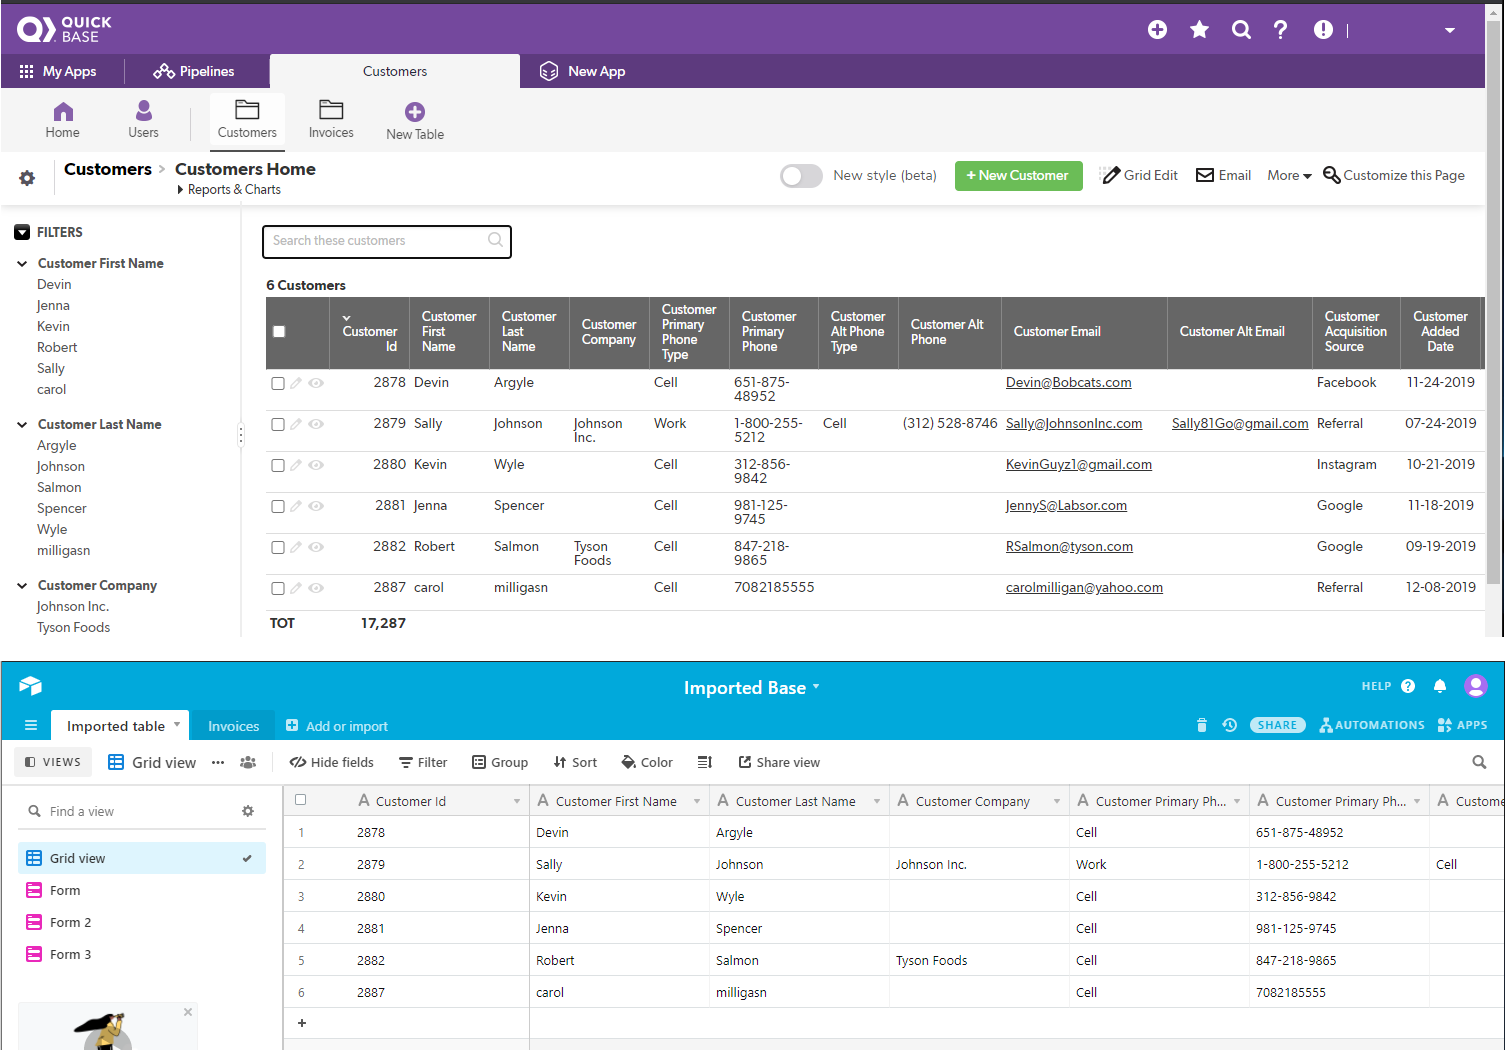This screenshot has height=1050, width=1505.
Task: Open the Customer Id column dropdown in Airtable
Action: point(517,801)
